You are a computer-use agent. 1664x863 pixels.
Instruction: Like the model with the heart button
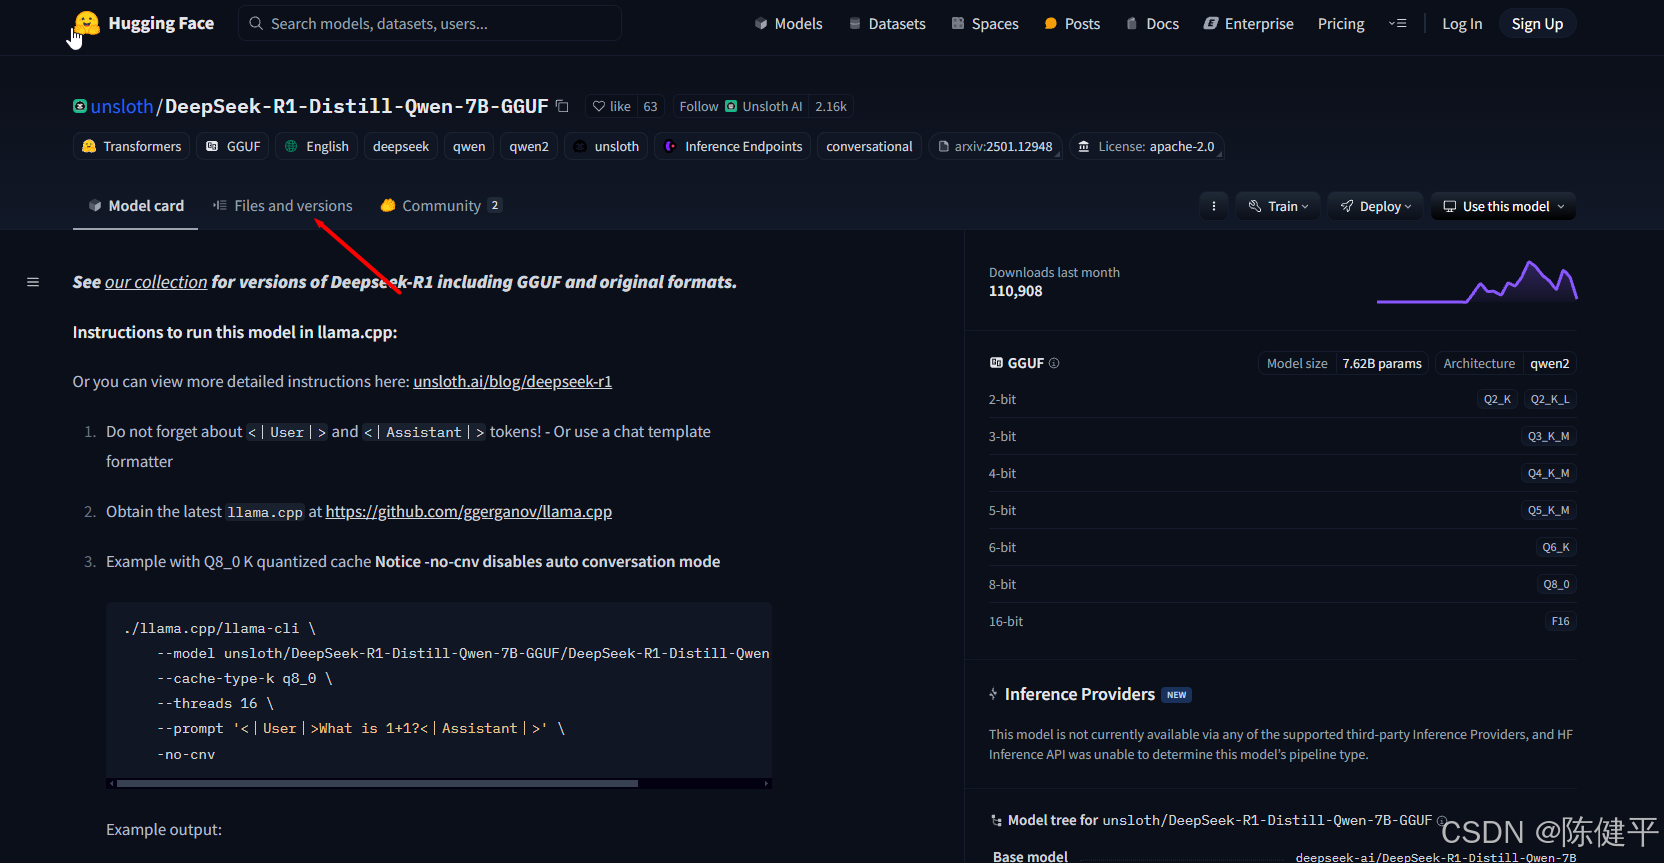[x=611, y=106]
